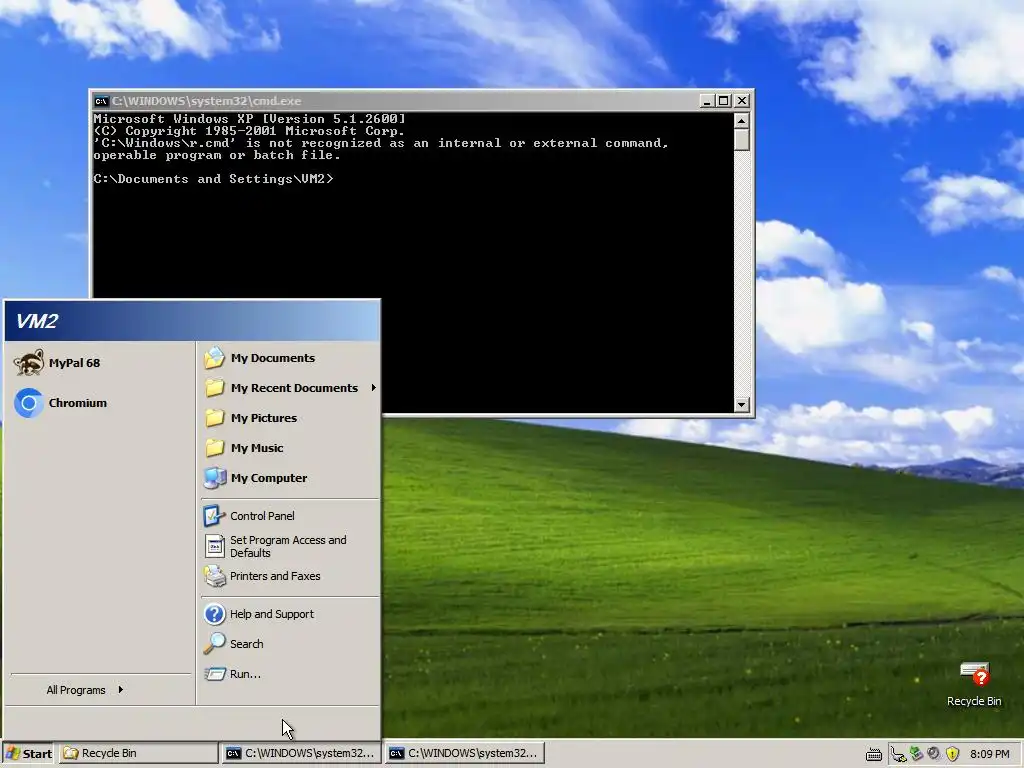1024x768 pixels.
Task: Open the My Documents folder
Action: (289, 358)
